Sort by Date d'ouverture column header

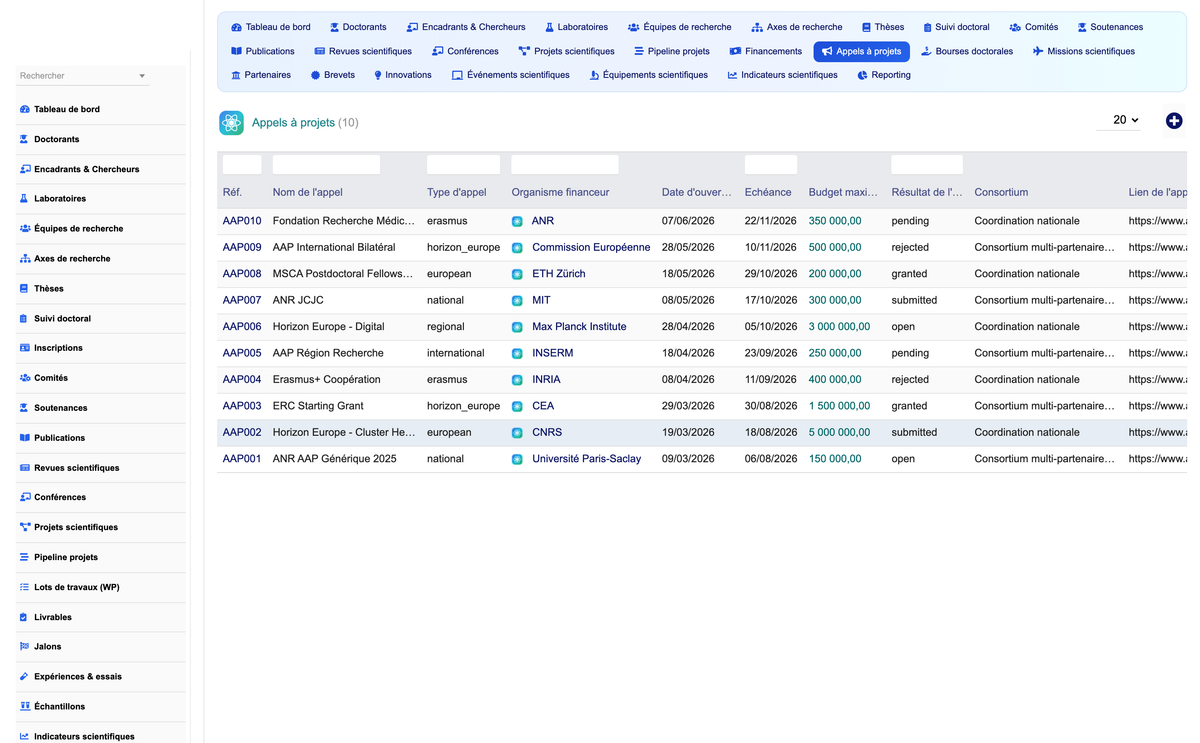pos(697,192)
